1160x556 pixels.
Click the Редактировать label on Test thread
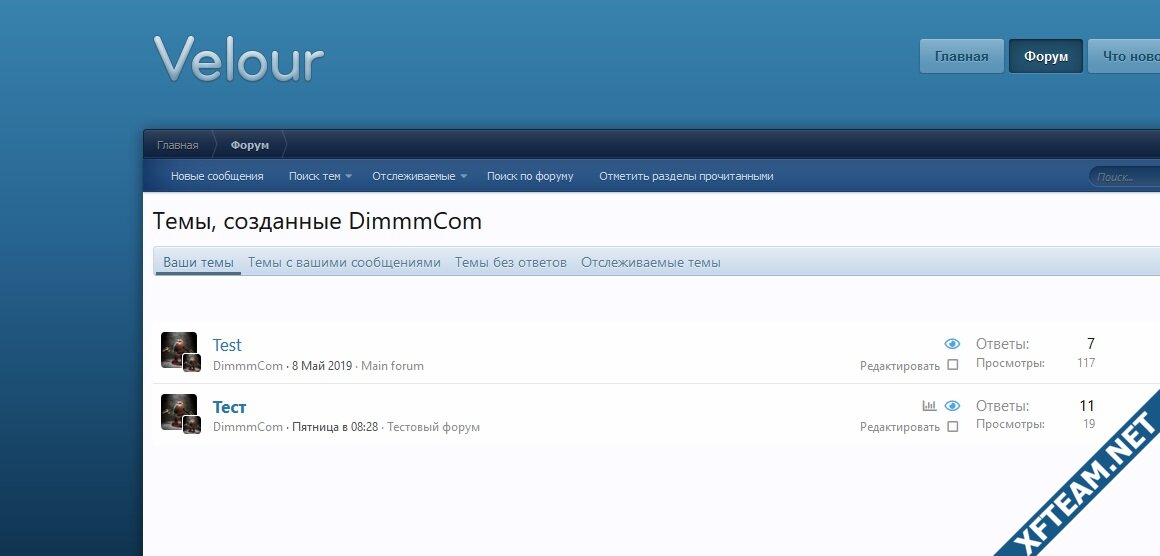tap(900, 366)
